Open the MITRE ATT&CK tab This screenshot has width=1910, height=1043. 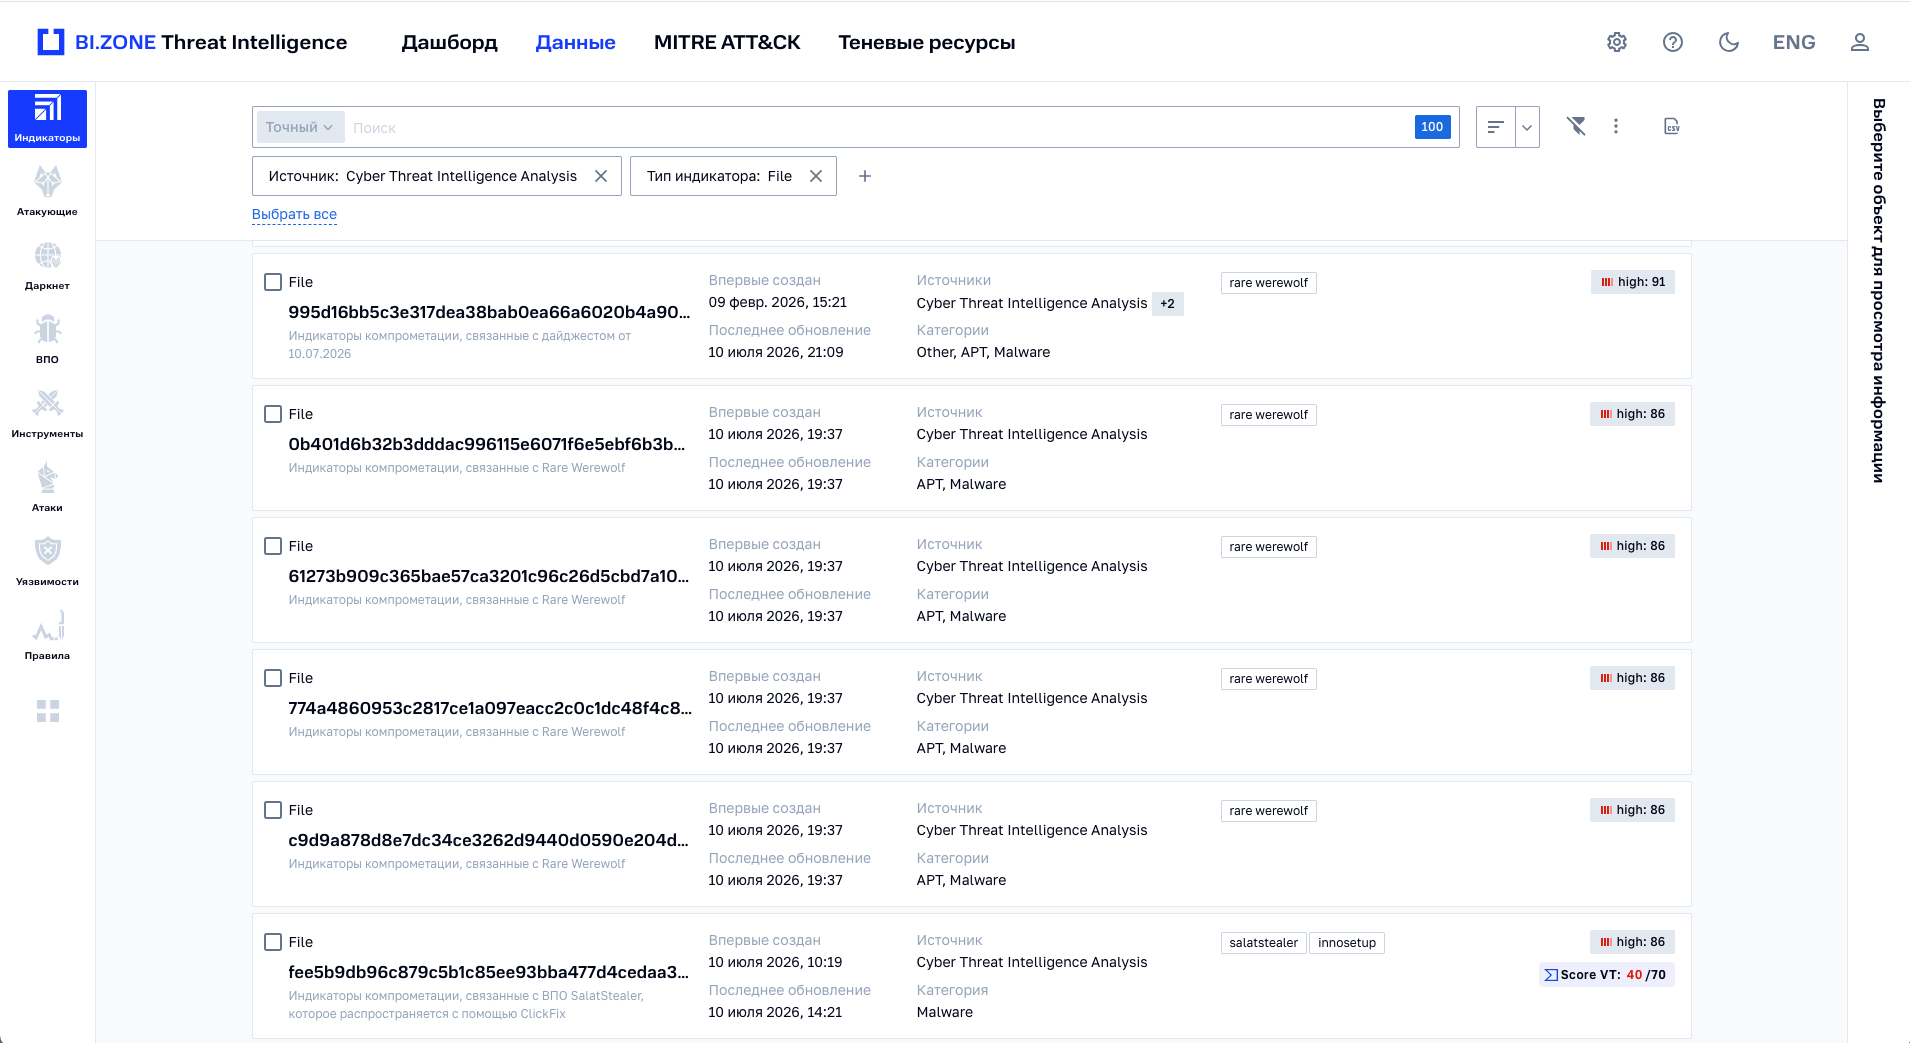pos(727,42)
